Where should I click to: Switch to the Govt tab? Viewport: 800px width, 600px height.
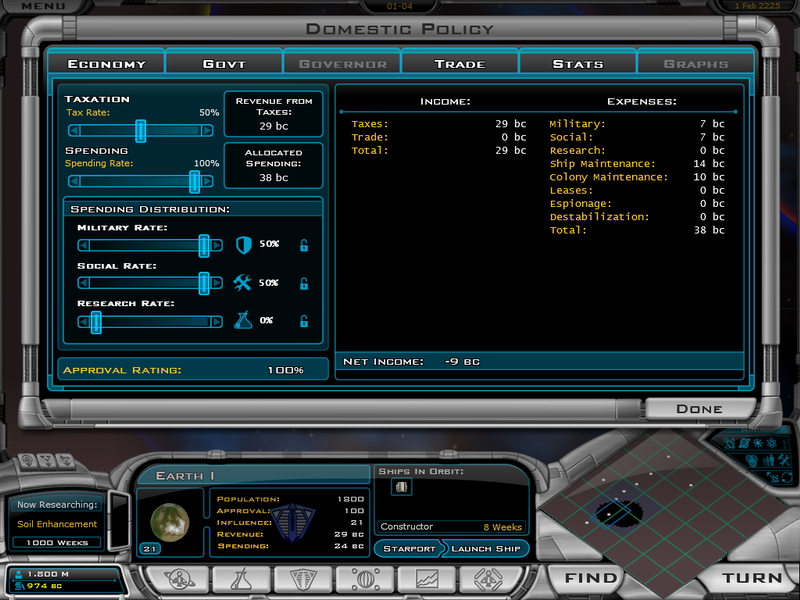click(x=223, y=64)
